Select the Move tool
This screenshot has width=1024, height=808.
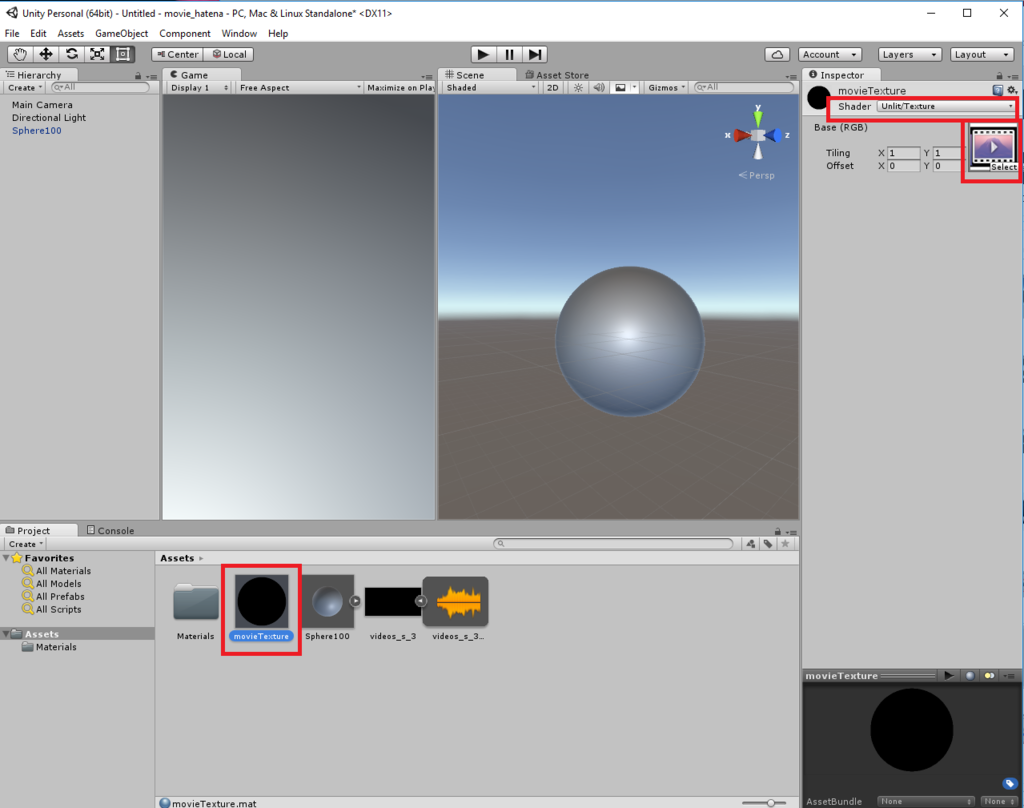(x=46, y=54)
